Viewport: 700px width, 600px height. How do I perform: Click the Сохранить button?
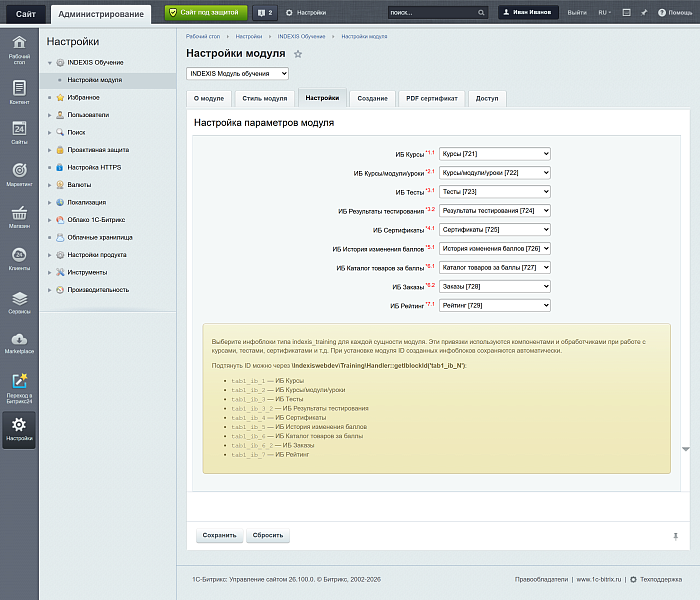(220, 535)
